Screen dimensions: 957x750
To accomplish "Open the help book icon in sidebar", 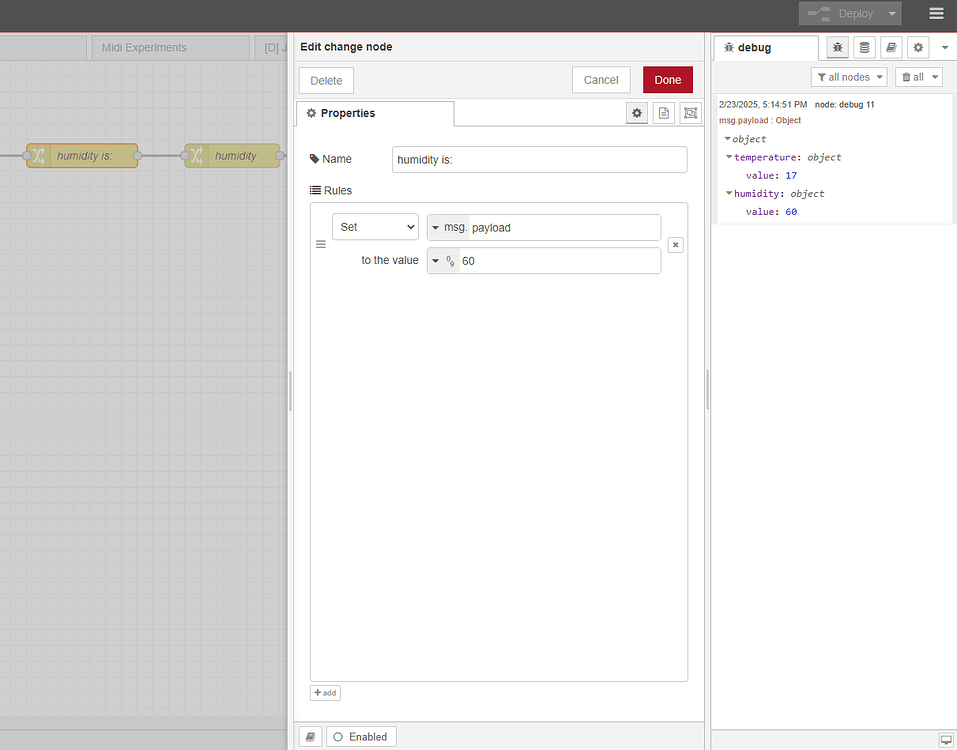I will [x=891, y=47].
